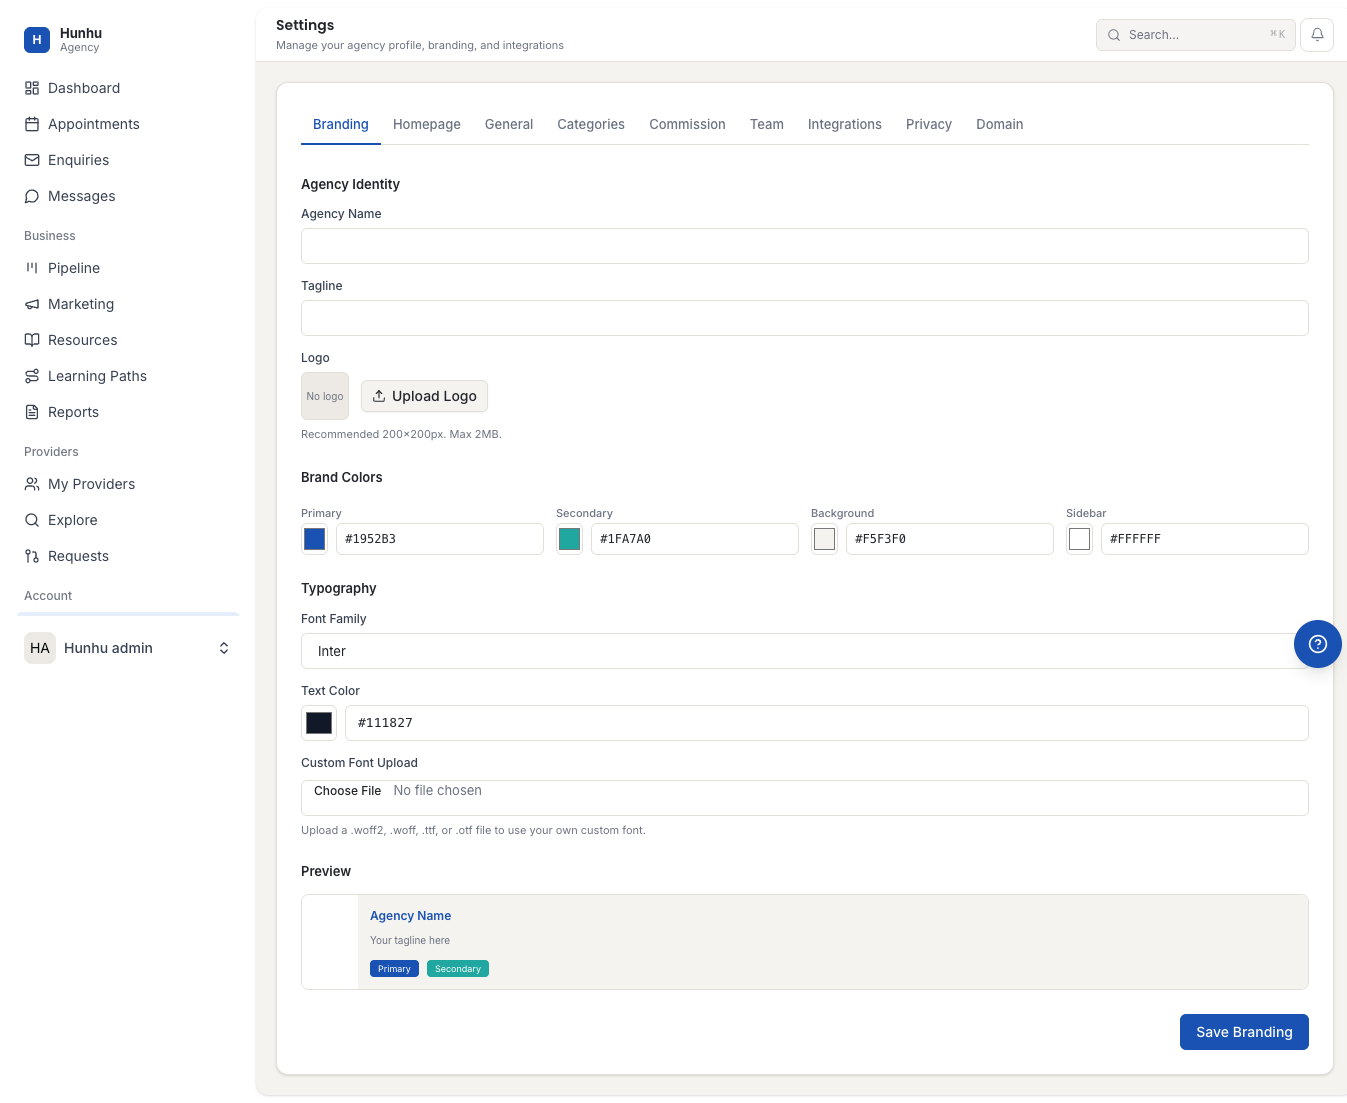The width and height of the screenshot is (1347, 1103).
Task: Open the Categories tab
Action: coord(591,124)
